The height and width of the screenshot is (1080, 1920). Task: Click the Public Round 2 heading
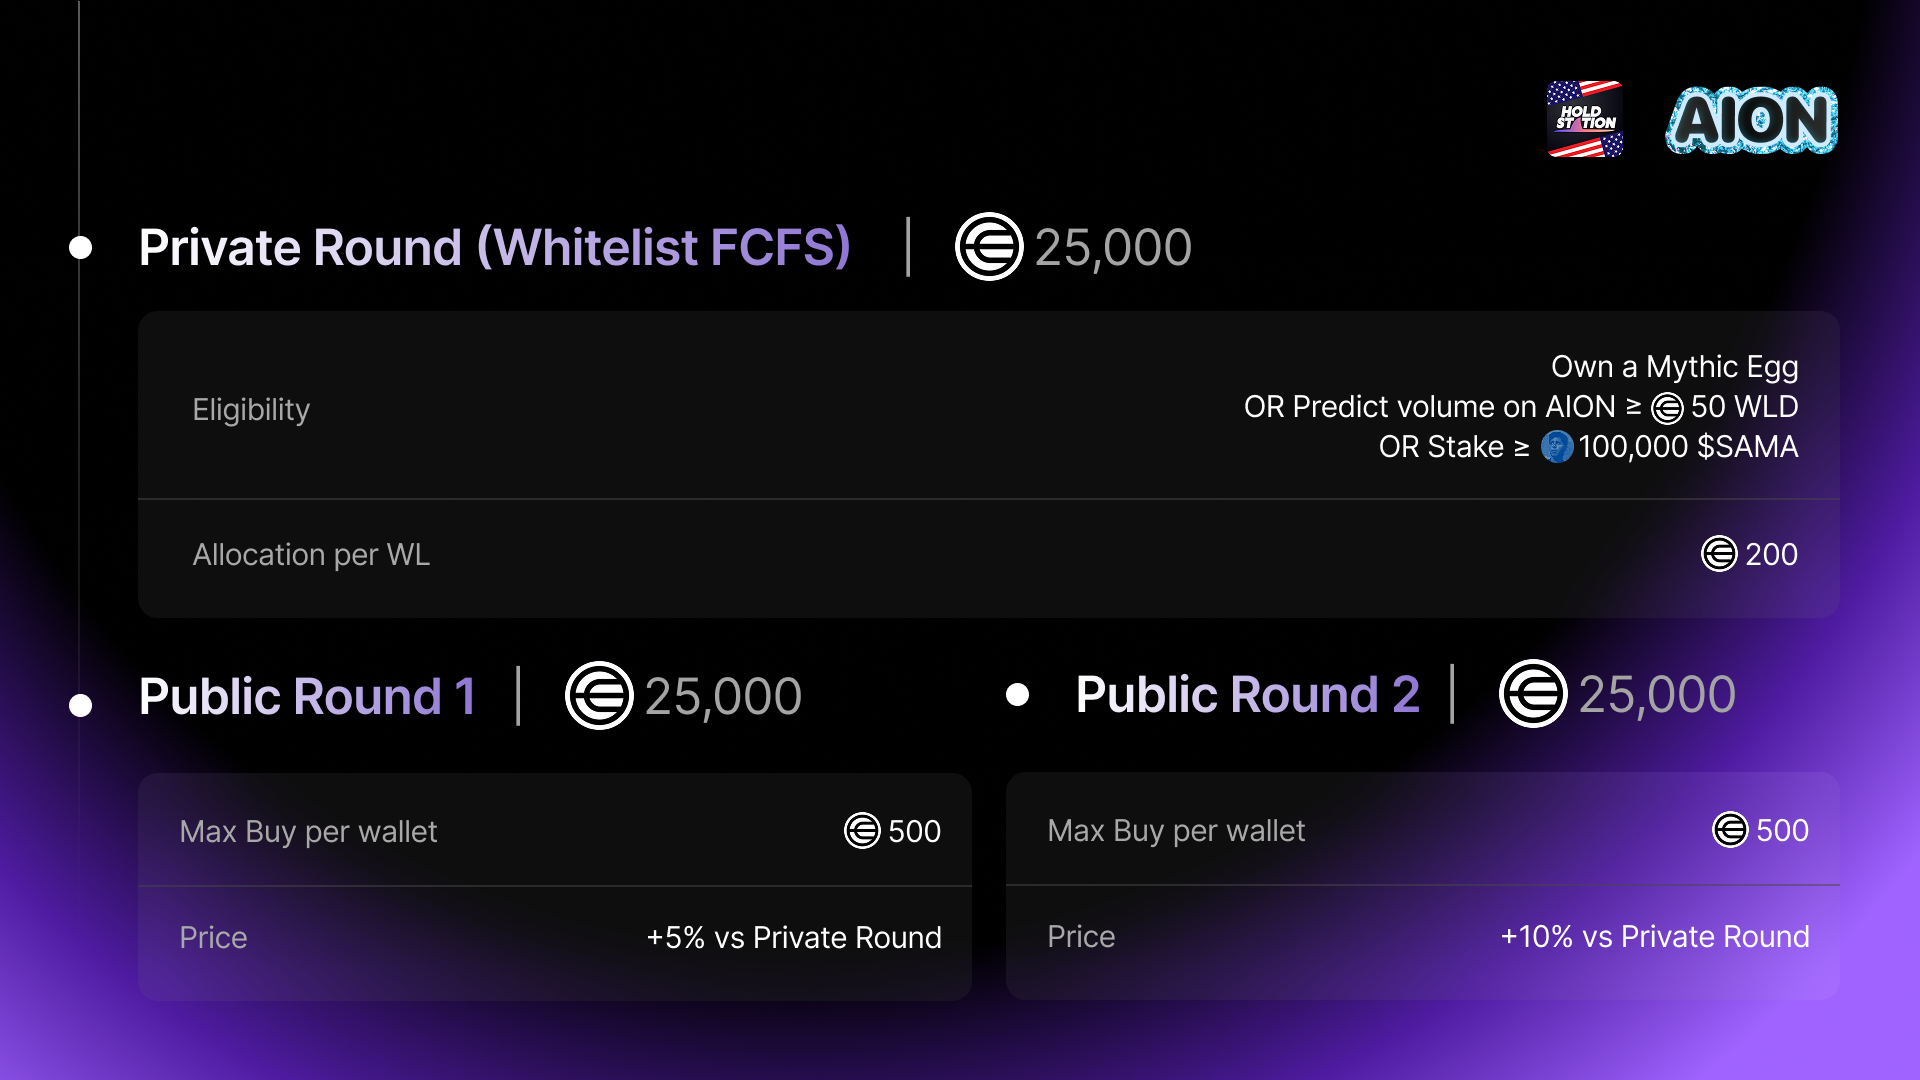pos(1247,694)
